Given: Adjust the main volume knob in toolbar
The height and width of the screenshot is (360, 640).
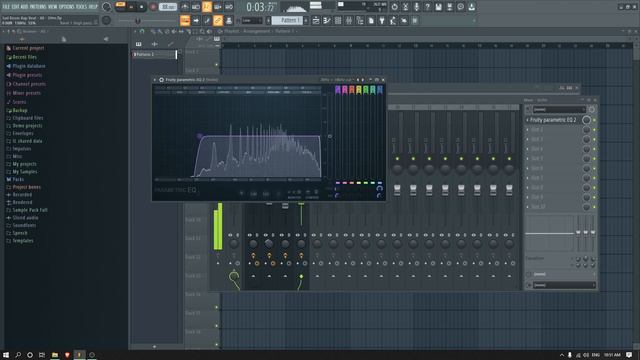Looking at the screenshot, I should pyautogui.click(x=107, y=7).
